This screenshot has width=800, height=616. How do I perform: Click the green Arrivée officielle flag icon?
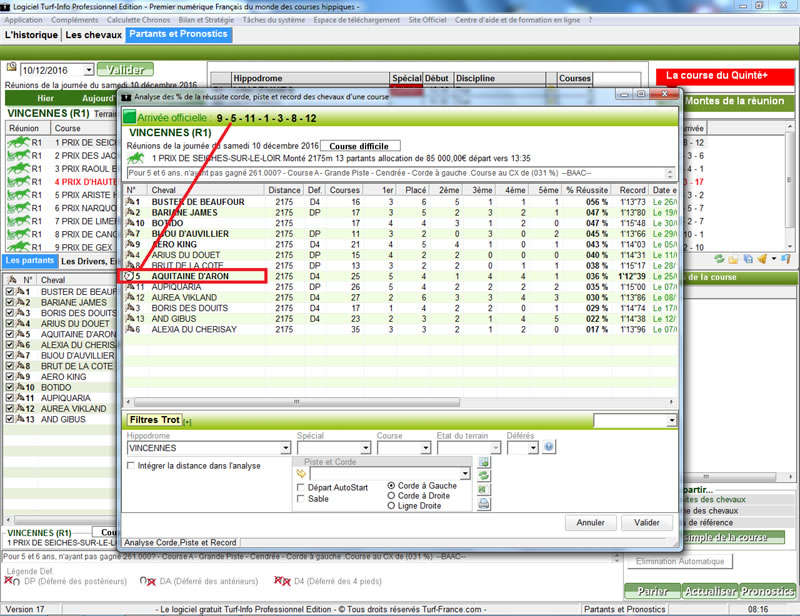point(129,117)
